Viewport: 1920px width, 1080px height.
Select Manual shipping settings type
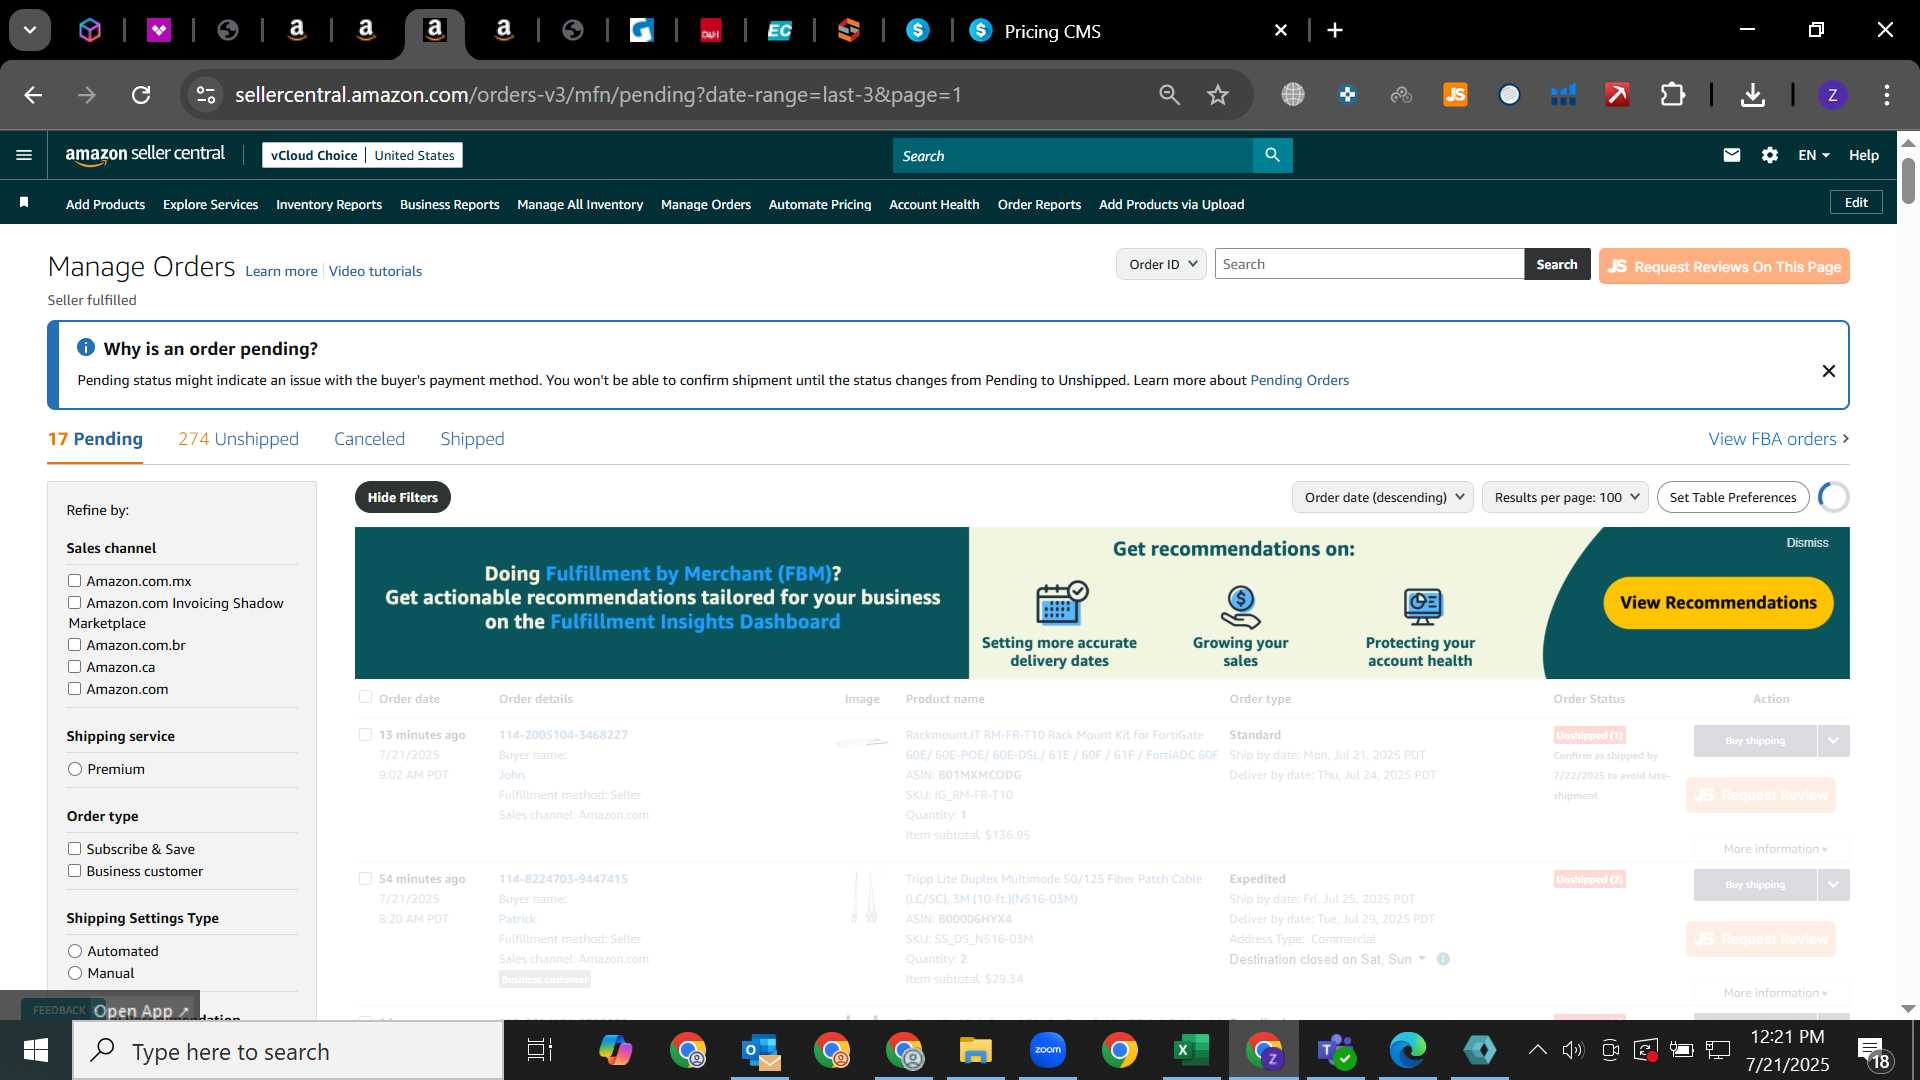74,973
